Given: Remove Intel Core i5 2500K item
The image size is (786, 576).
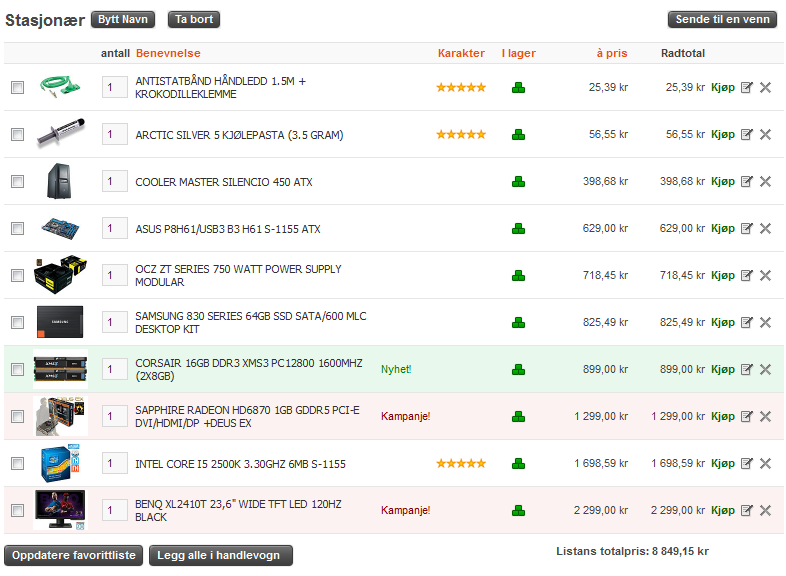Looking at the screenshot, I should coord(765,463).
